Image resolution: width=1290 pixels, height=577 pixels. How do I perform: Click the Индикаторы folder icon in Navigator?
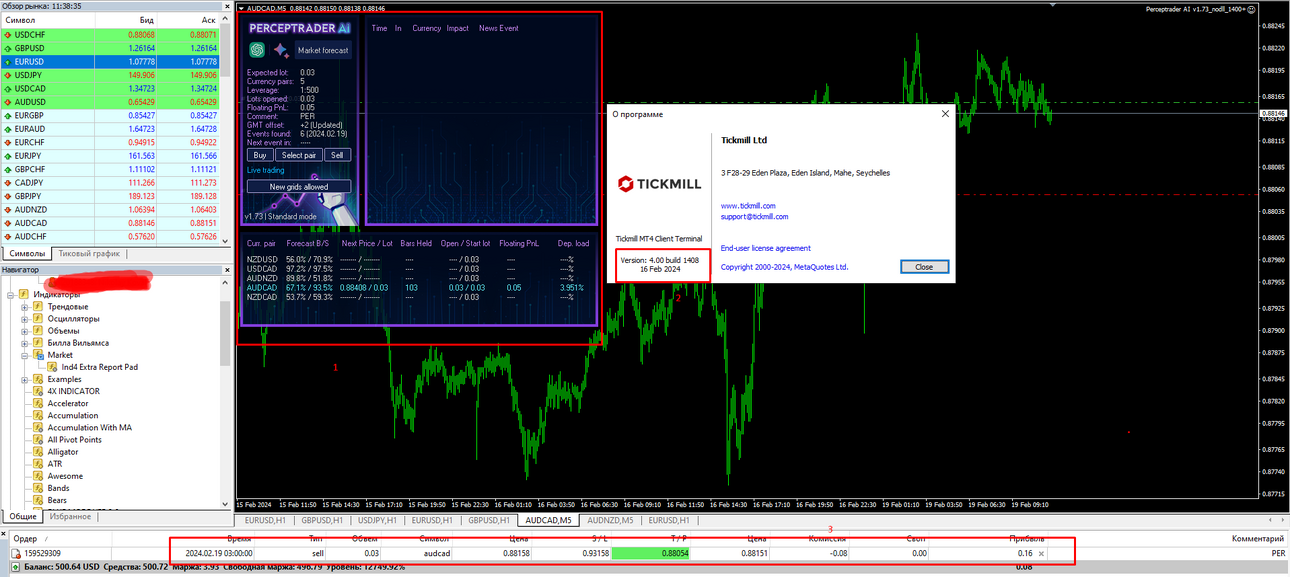pos(24,294)
